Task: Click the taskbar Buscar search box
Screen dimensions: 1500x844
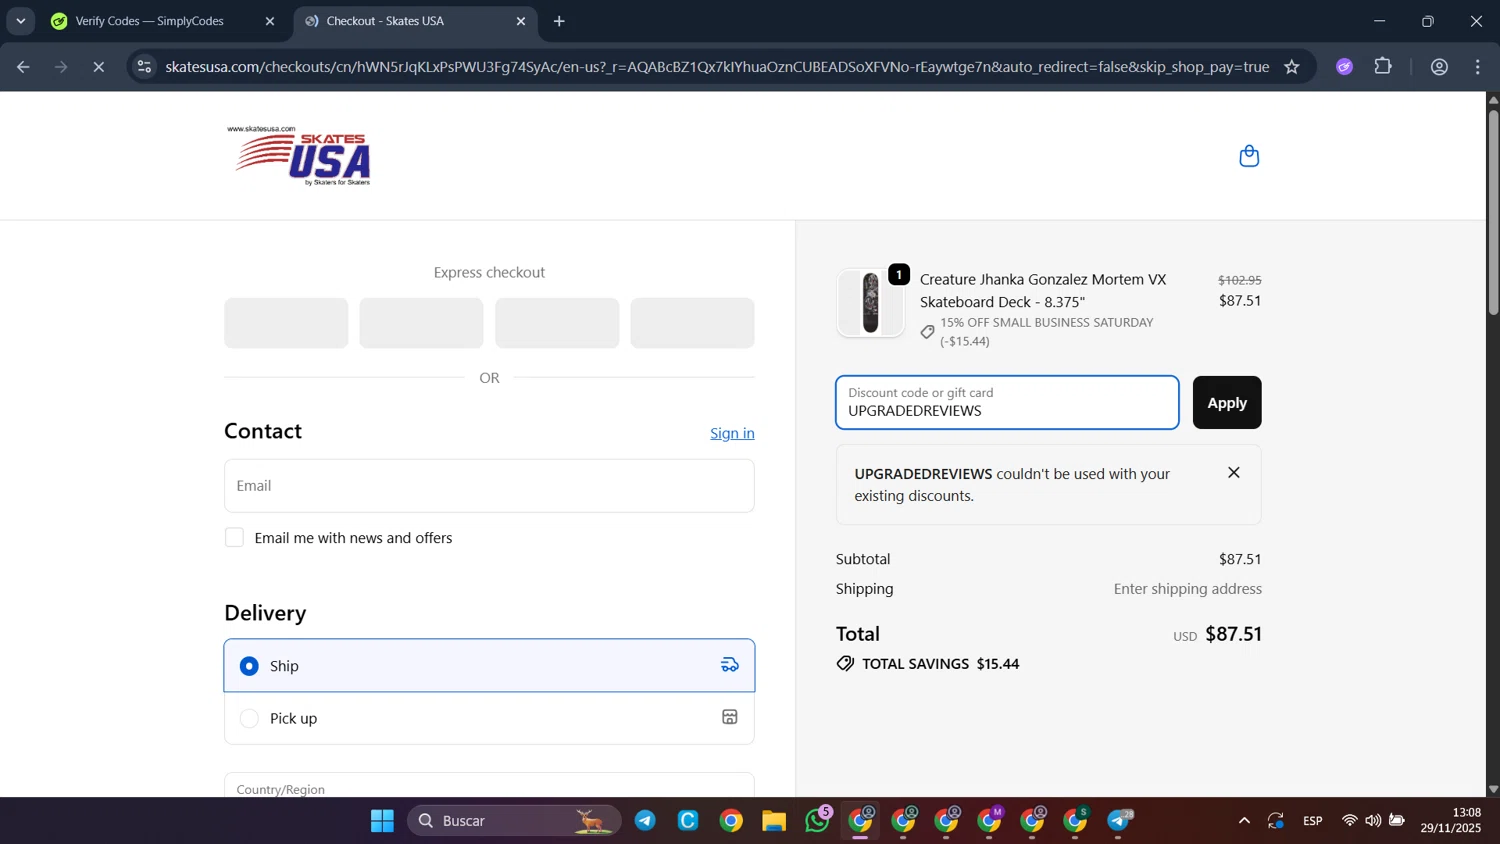Action: (514, 821)
